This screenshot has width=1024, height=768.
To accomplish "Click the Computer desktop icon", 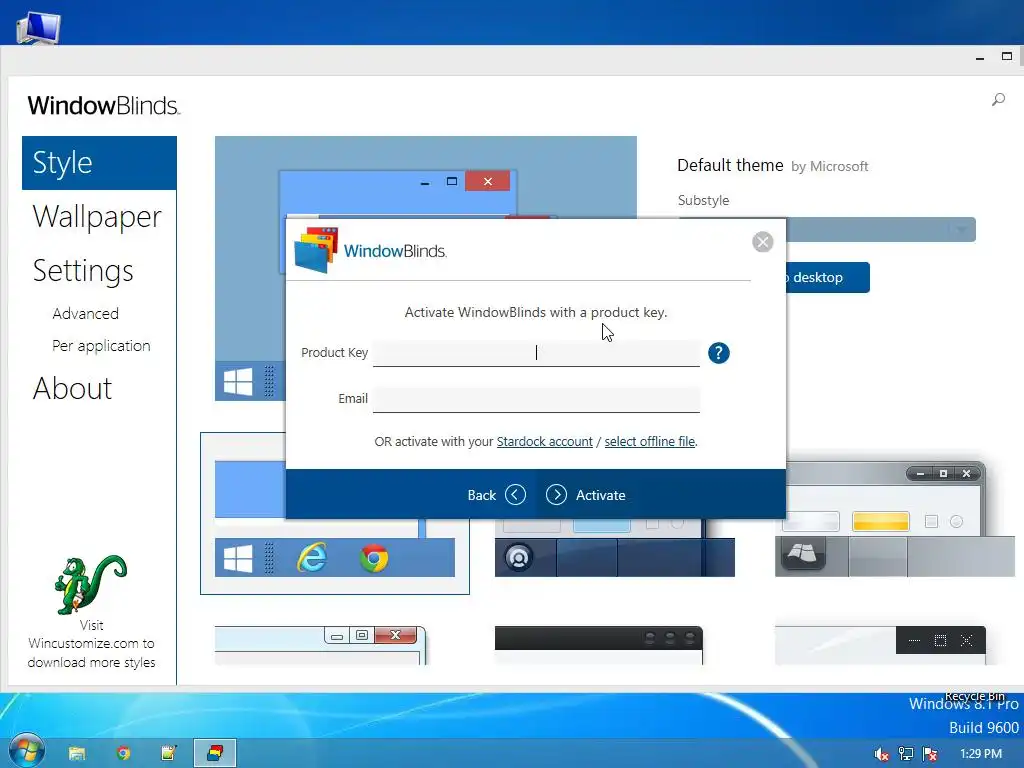I will coord(39,27).
